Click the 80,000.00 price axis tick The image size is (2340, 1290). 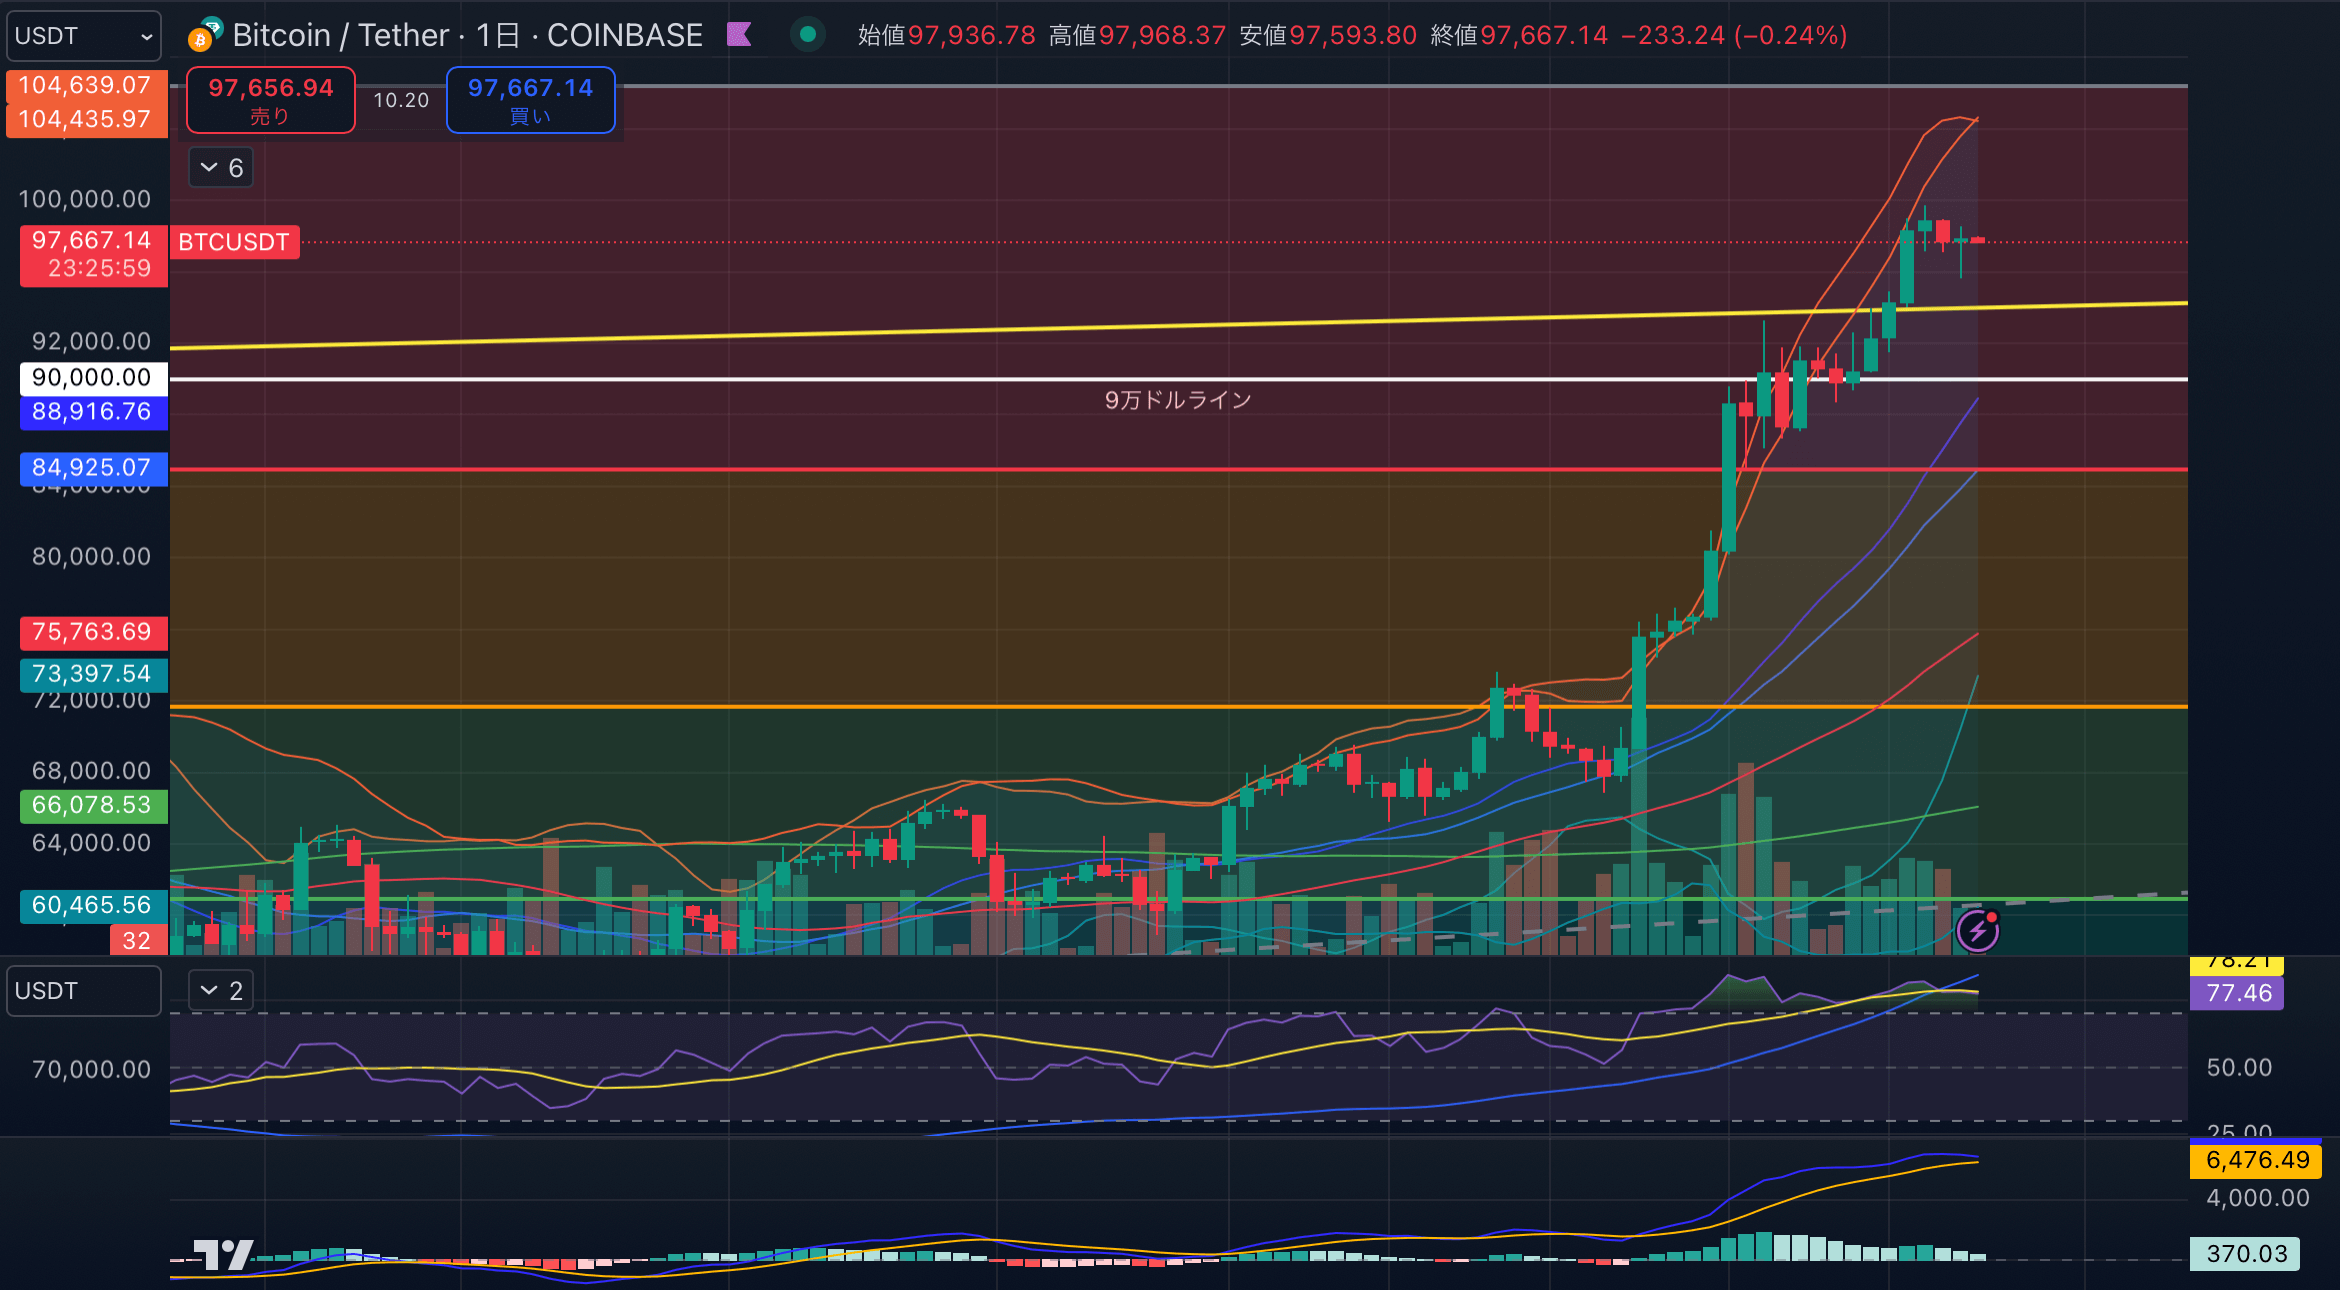click(x=92, y=556)
